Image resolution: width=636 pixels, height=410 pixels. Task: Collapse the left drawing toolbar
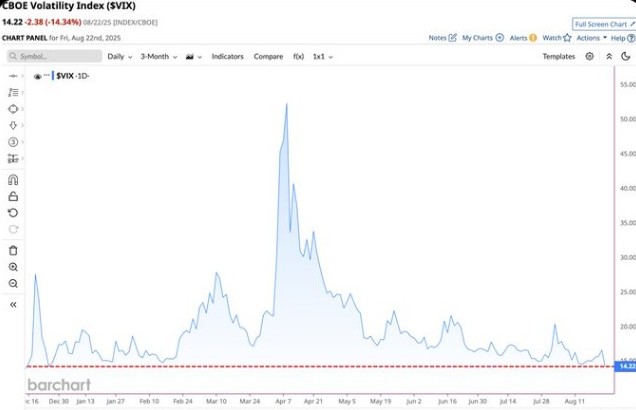point(13,304)
